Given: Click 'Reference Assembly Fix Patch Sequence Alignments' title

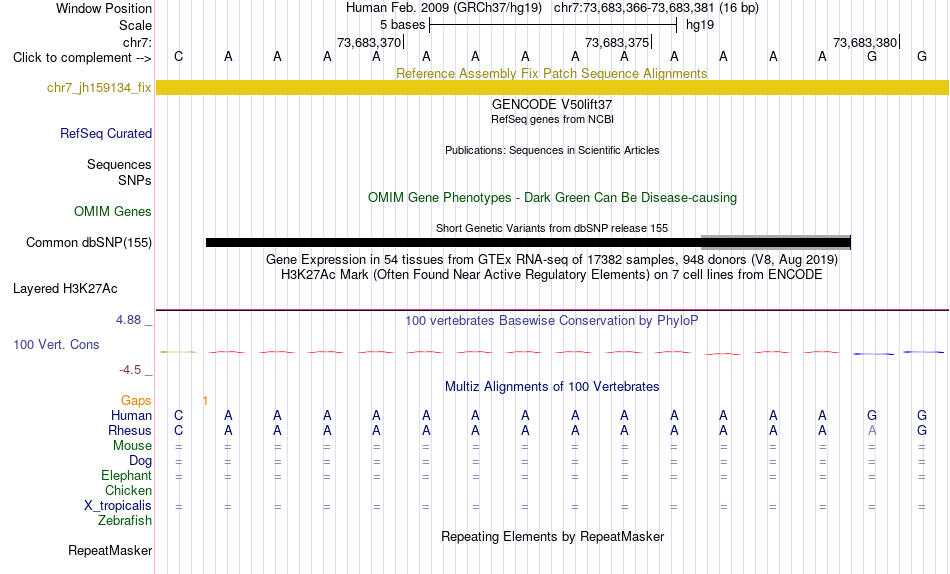Looking at the screenshot, I should pos(551,73).
